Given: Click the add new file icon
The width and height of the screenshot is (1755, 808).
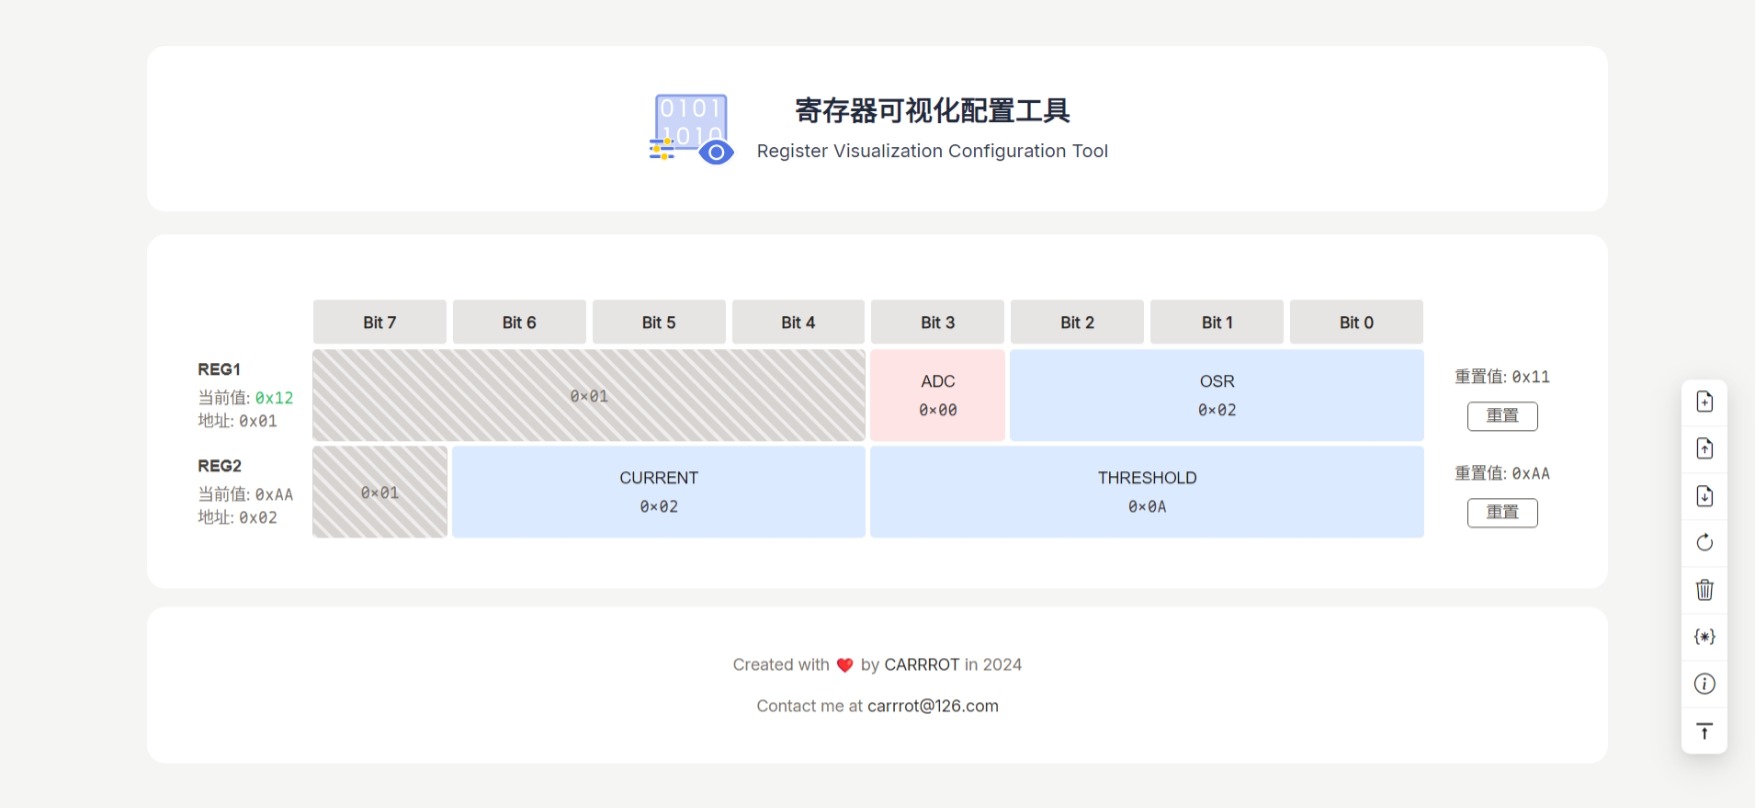Looking at the screenshot, I should 1705,402.
